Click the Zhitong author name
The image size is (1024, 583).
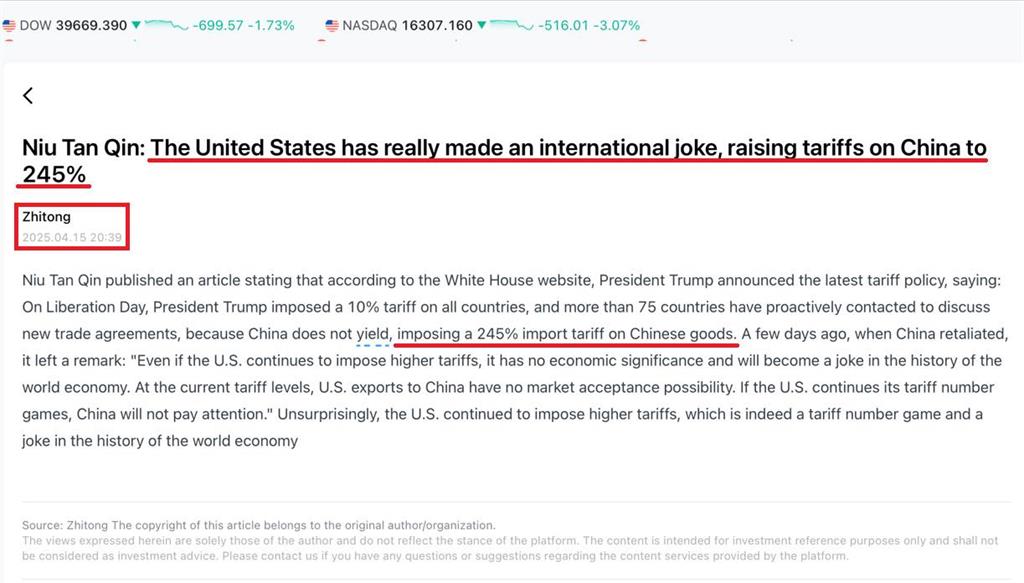(x=46, y=217)
